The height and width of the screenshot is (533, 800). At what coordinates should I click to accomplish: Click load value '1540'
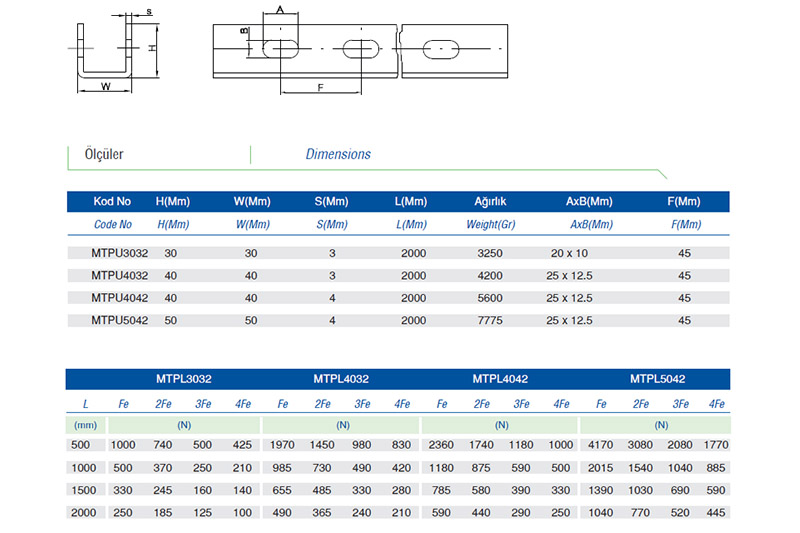click(x=640, y=468)
